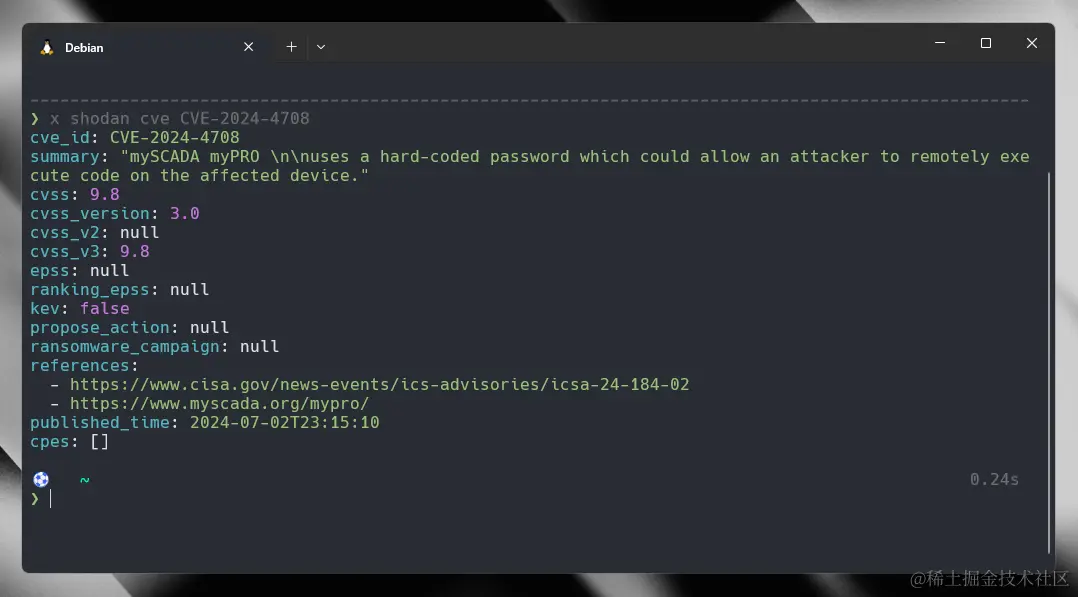Open the new-tab dropdown chevron

321,46
